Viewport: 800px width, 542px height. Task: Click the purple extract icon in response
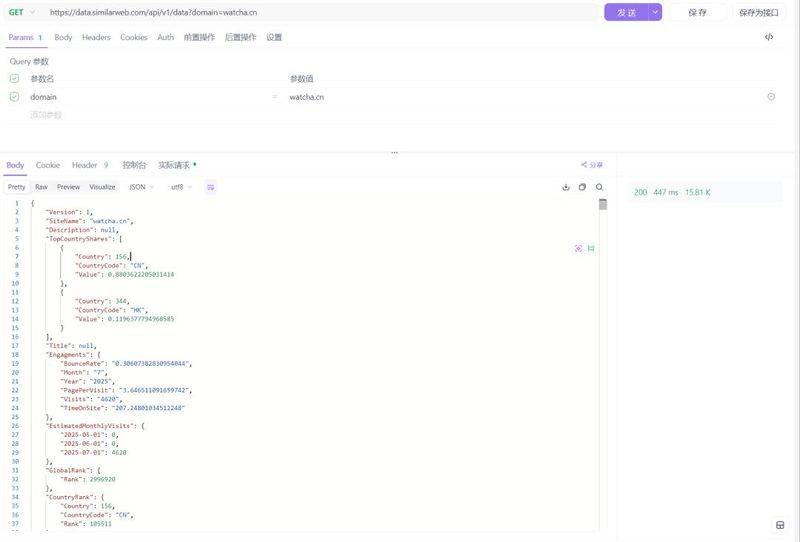click(578, 248)
